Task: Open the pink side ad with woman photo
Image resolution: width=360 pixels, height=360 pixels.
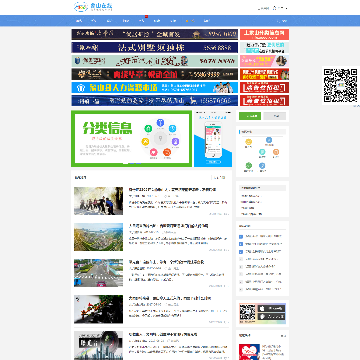Action: pos(264,61)
